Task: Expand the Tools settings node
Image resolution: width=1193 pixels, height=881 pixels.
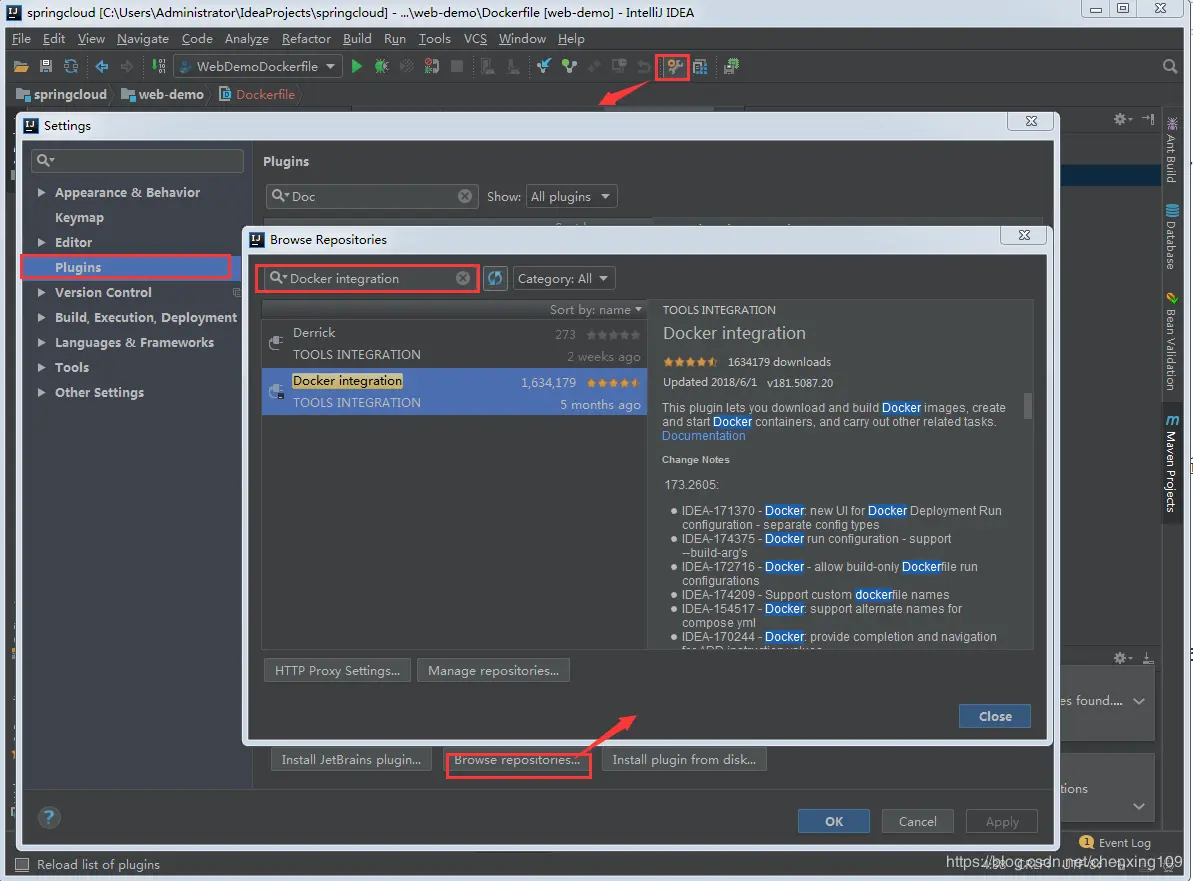Action: (x=41, y=367)
